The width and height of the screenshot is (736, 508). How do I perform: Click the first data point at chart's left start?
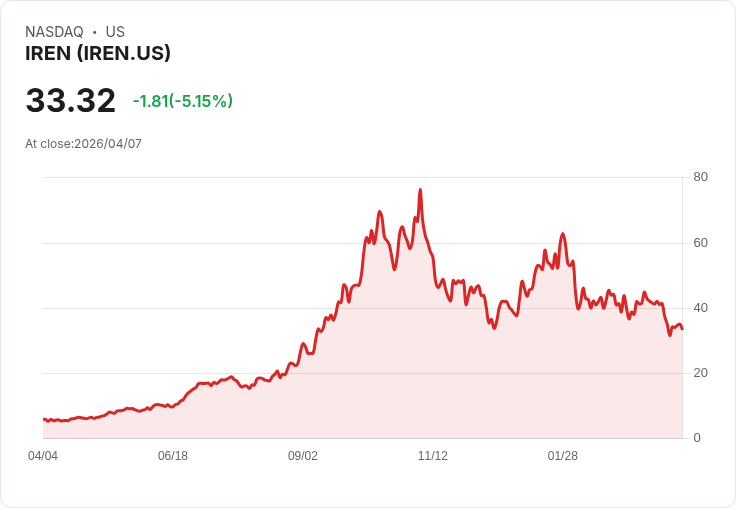coord(44,419)
